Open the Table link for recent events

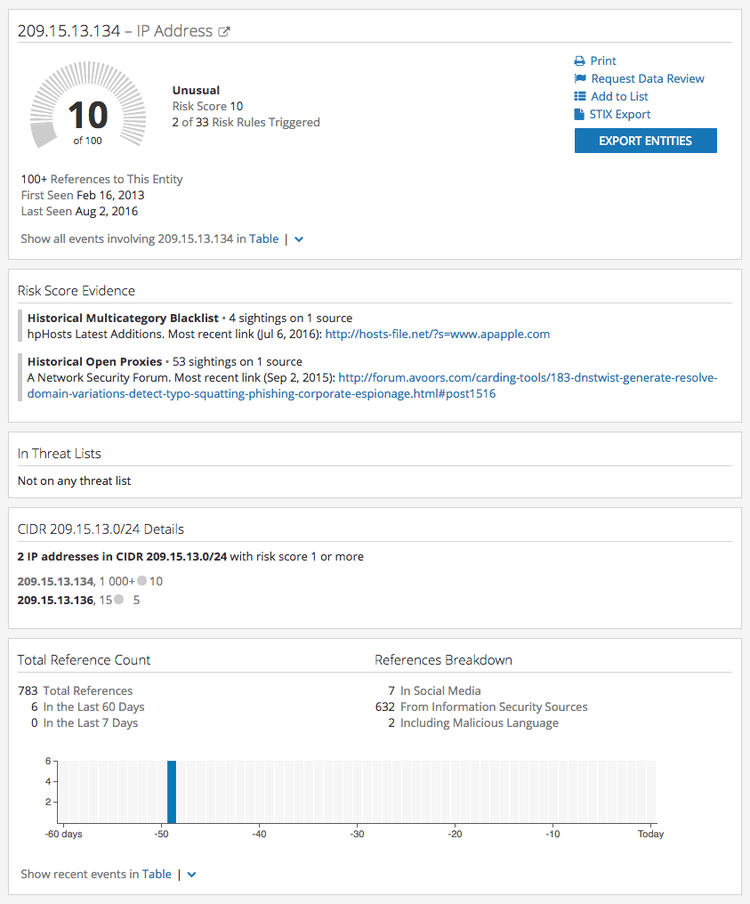157,874
